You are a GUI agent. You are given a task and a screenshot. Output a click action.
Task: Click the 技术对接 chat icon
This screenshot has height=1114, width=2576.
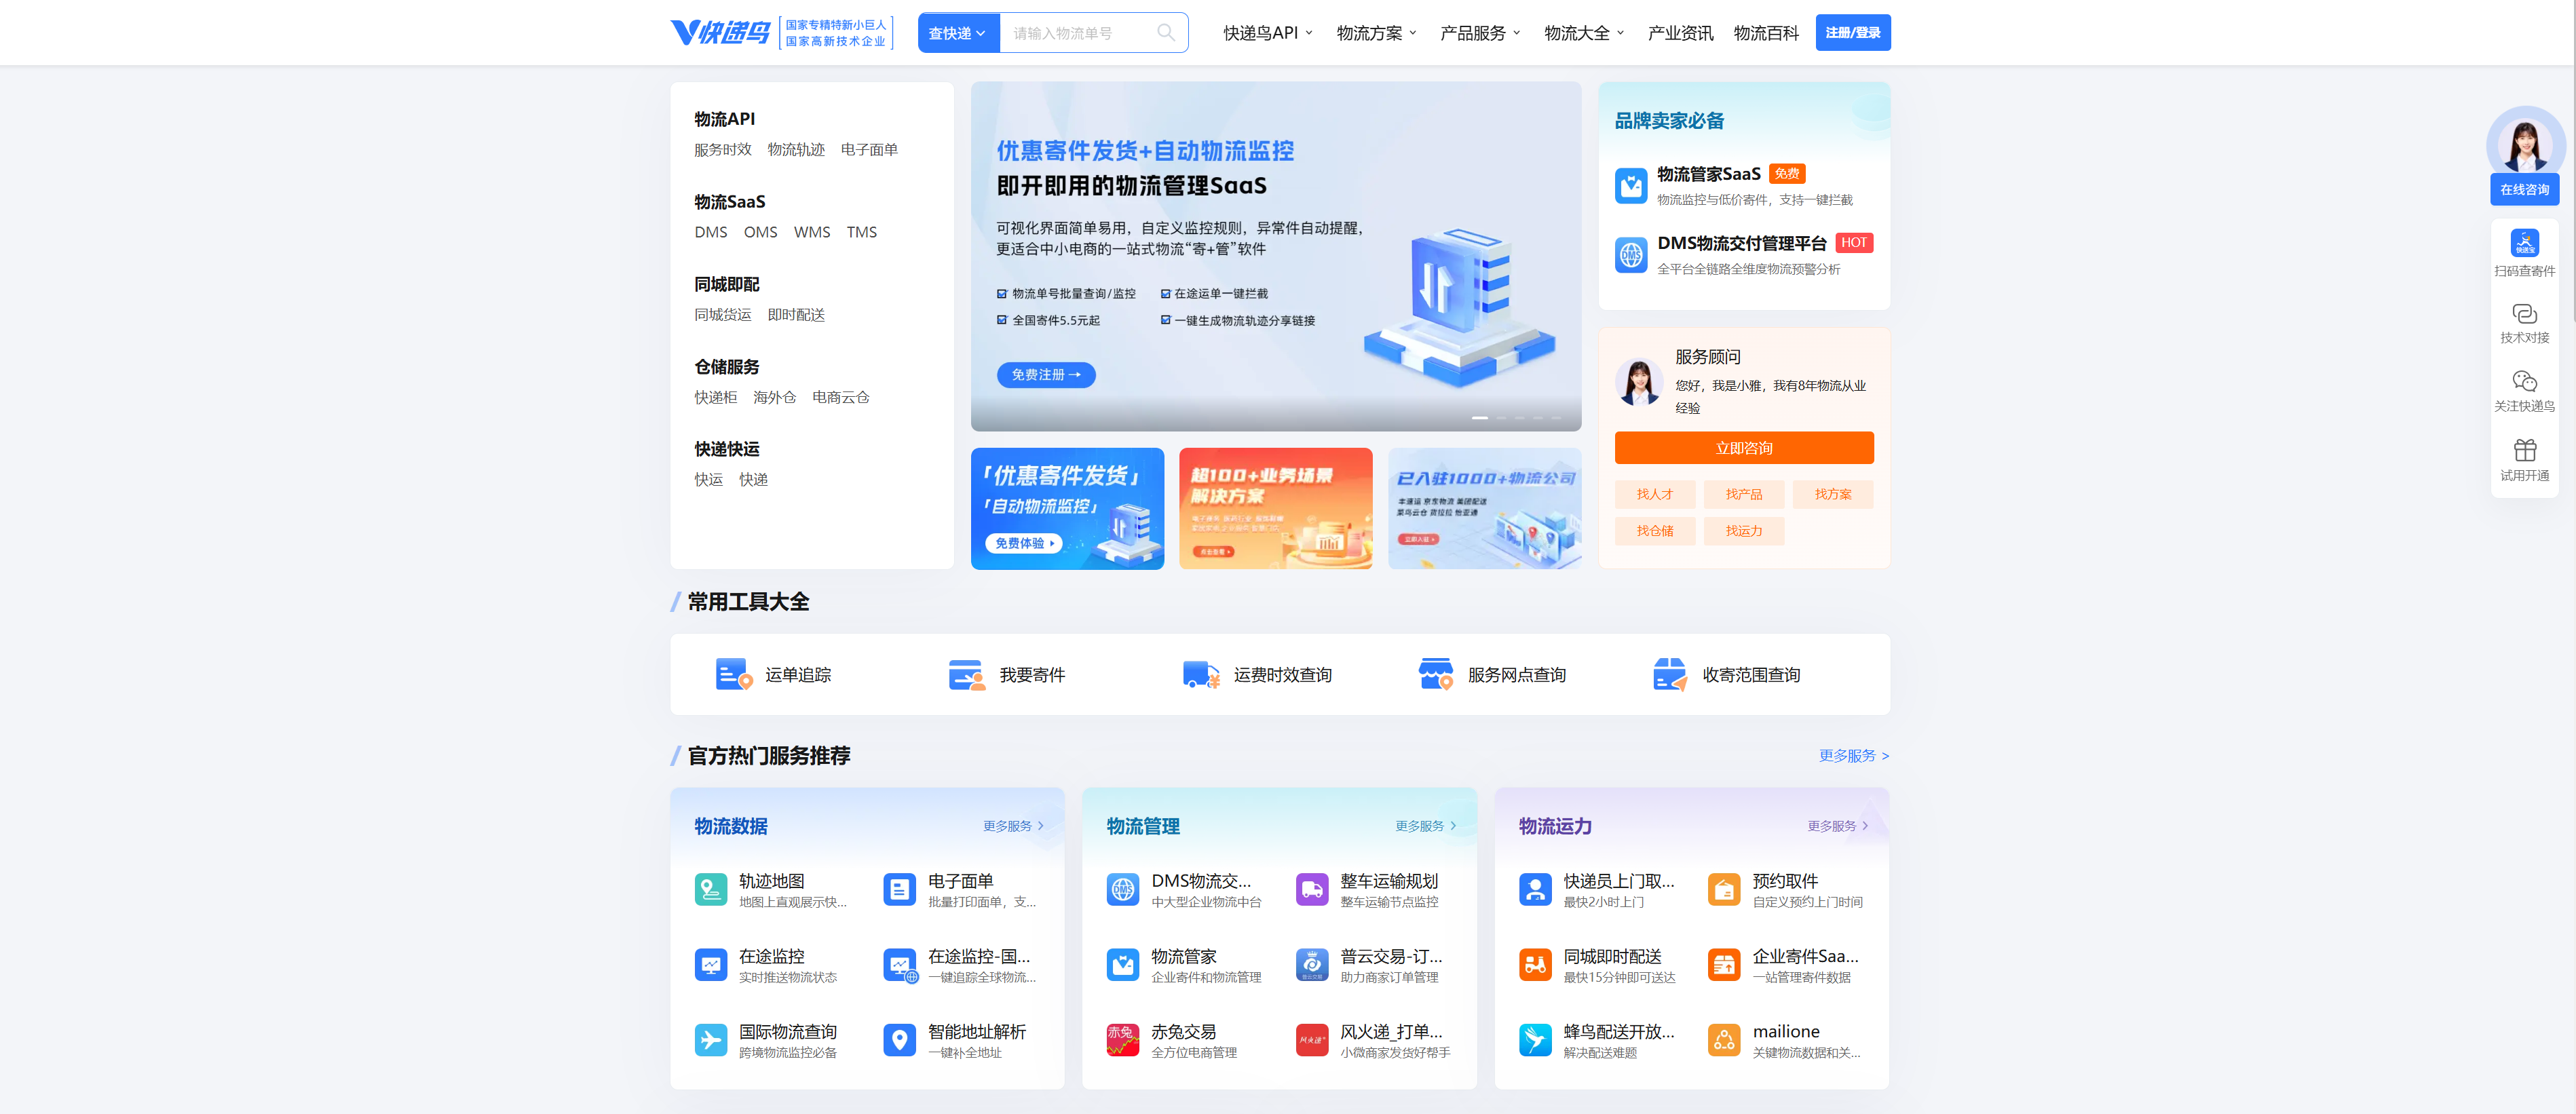(2524, 314)
